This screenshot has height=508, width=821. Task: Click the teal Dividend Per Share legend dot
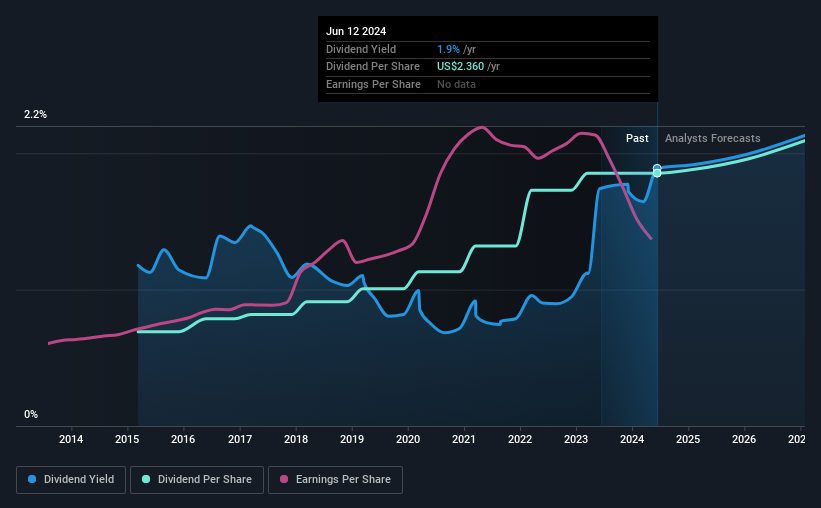tap(146, 479)
